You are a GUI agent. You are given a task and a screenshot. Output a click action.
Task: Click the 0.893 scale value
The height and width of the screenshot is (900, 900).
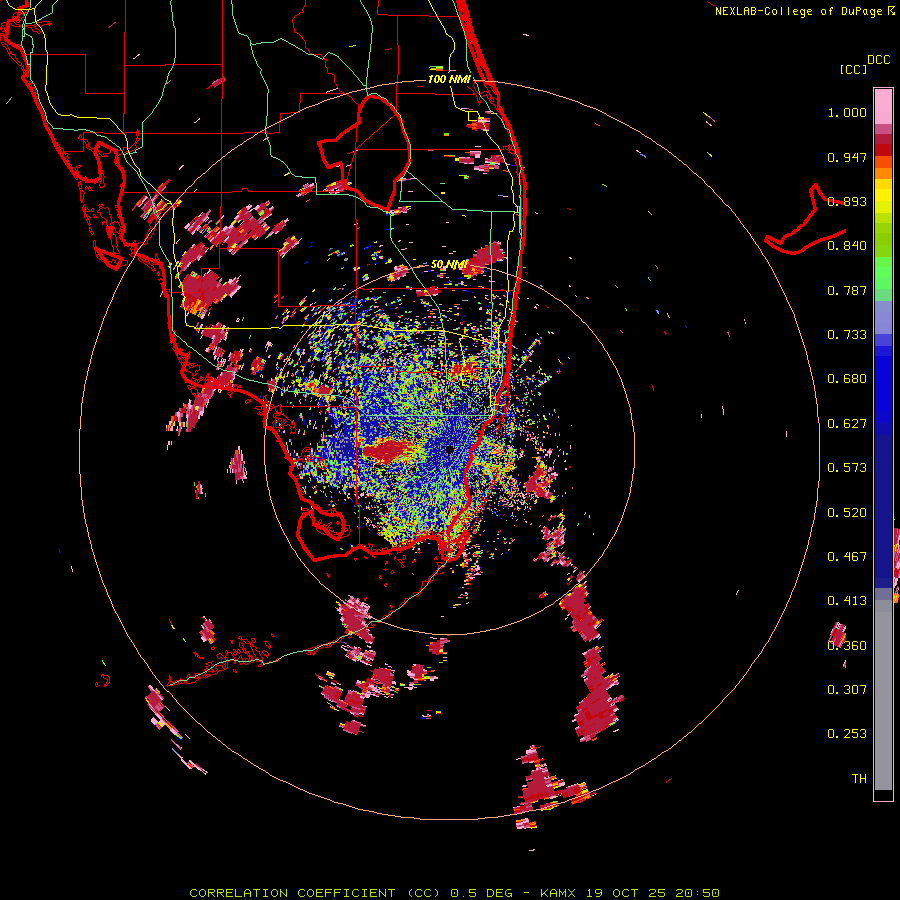pos(847,201)
